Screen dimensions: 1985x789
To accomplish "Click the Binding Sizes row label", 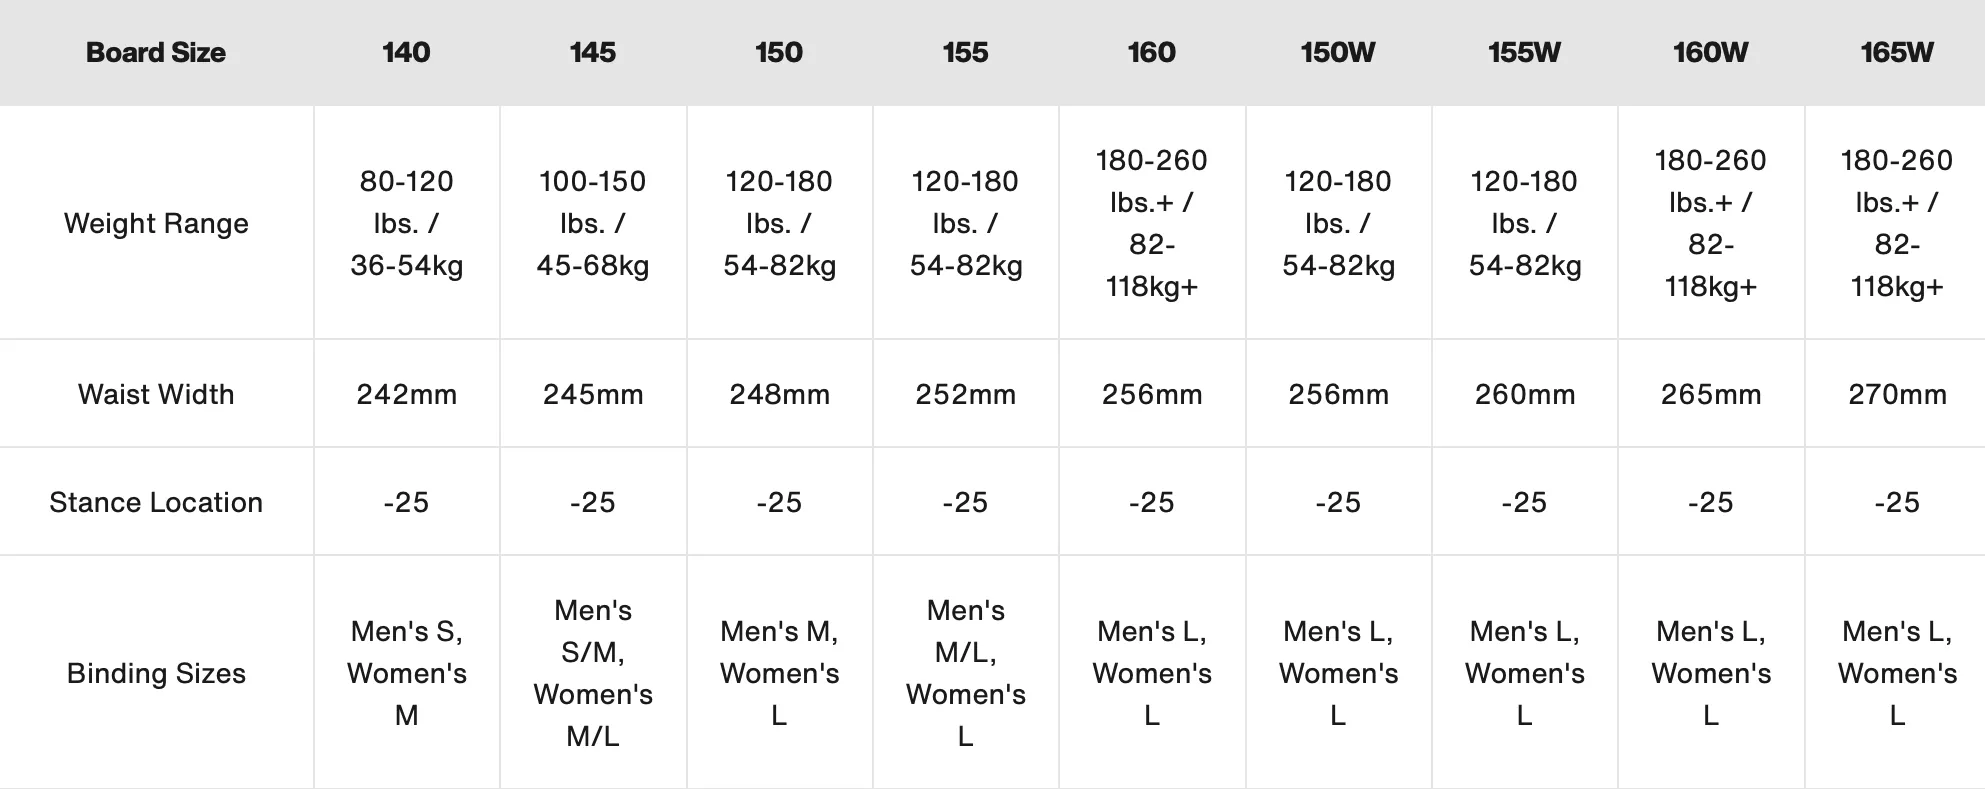I will click(x=156, y=673).
